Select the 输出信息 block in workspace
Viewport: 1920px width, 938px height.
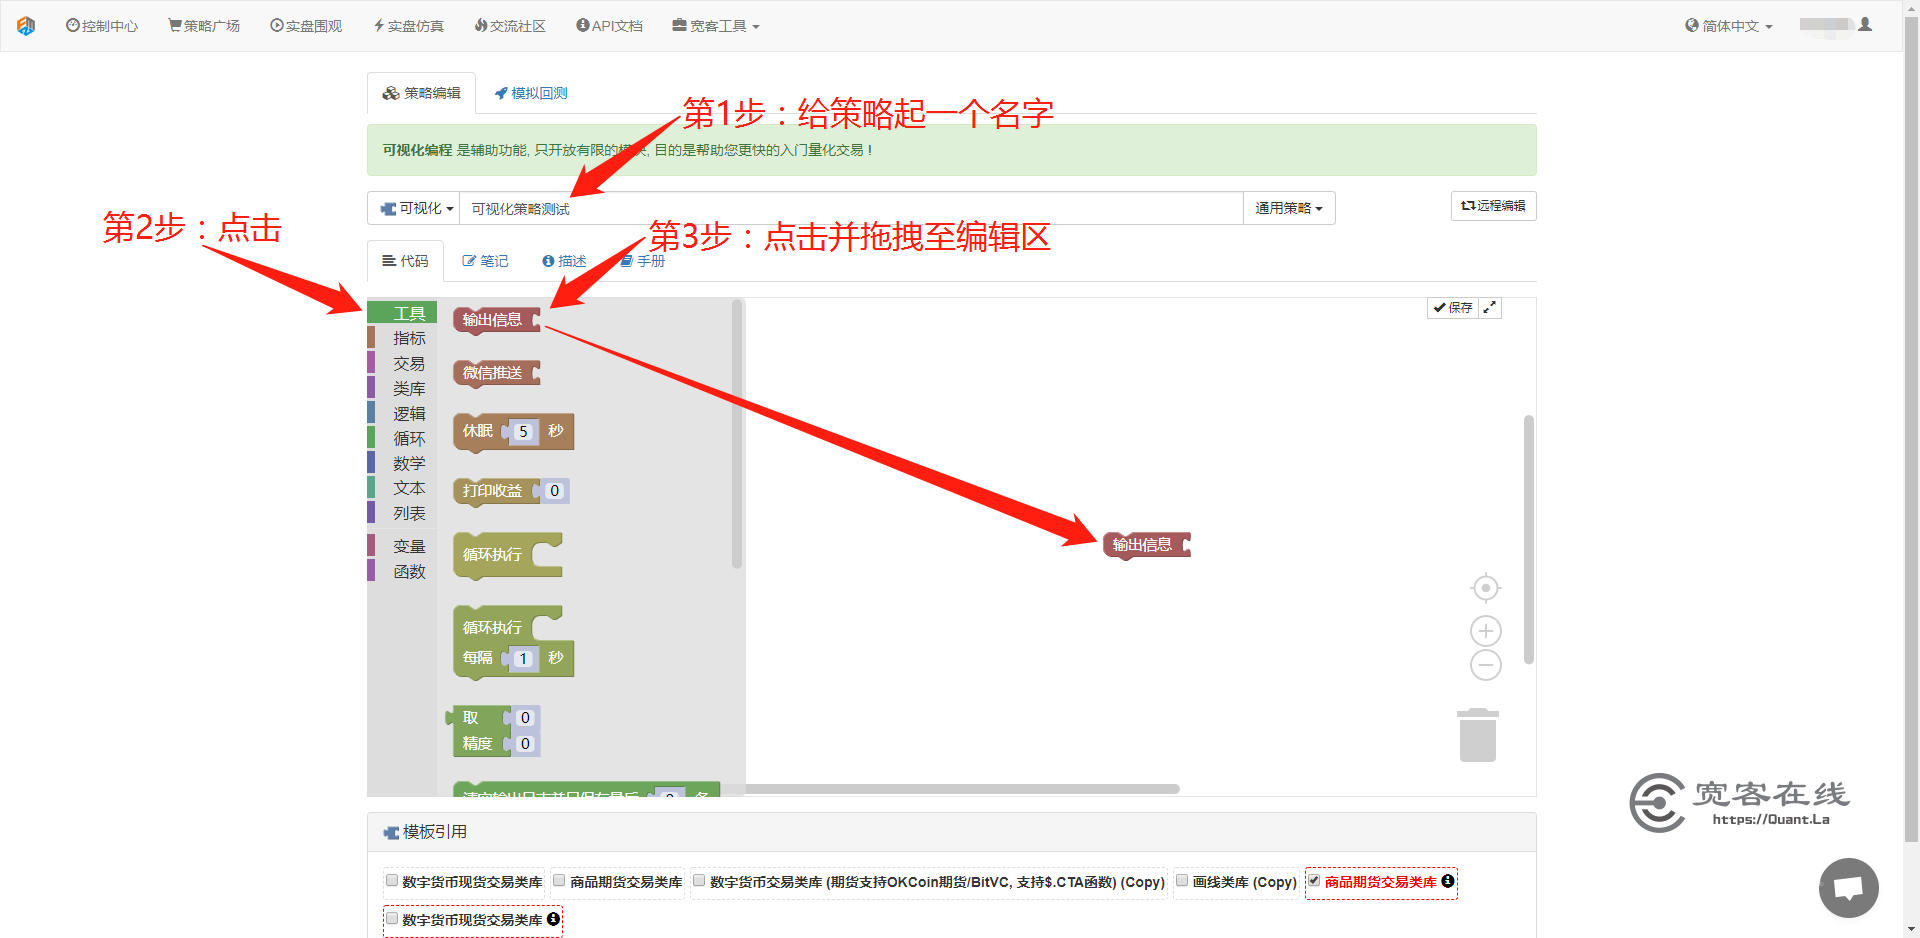tap(1147, 545)
